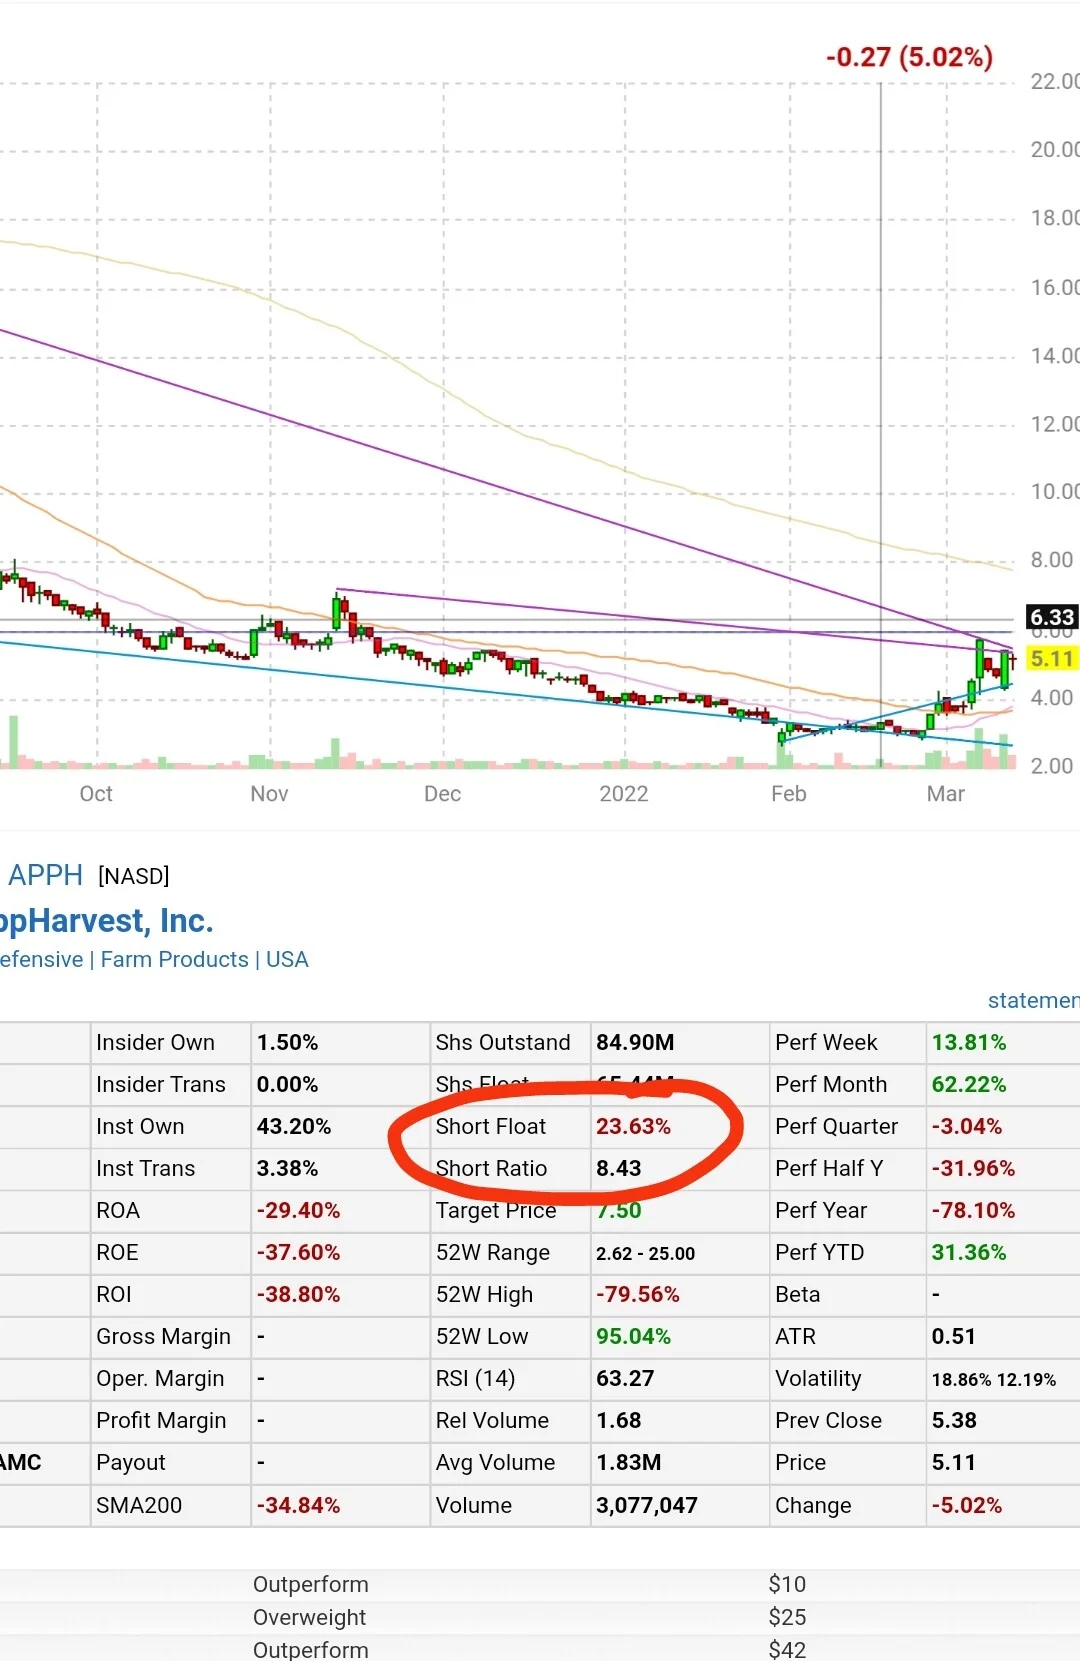The image size is (1080, 1661).
Task: Click the yellow 5.11 price label on chart
Action: 1052,658
